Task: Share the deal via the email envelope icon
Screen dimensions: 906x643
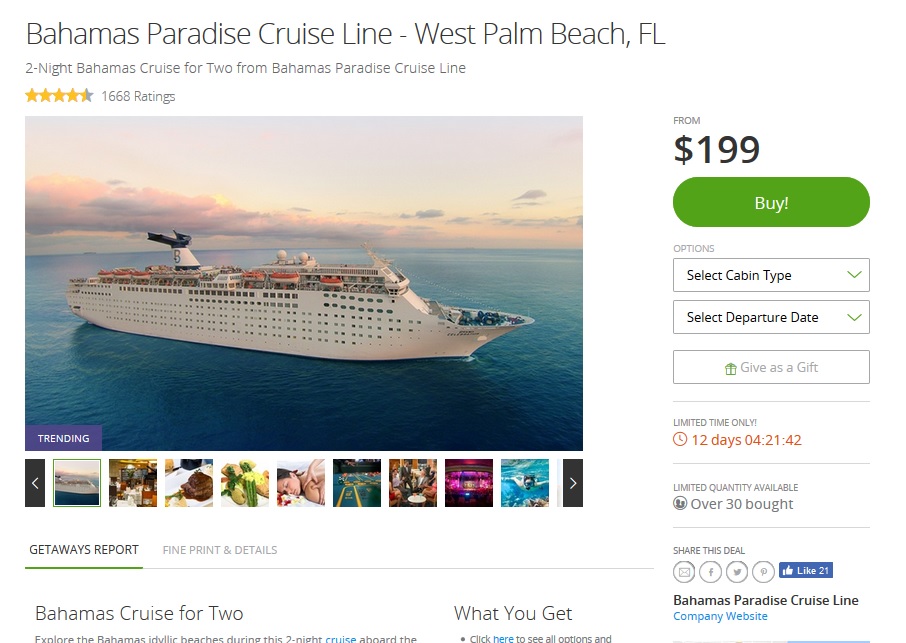Action: coord(684,571)
